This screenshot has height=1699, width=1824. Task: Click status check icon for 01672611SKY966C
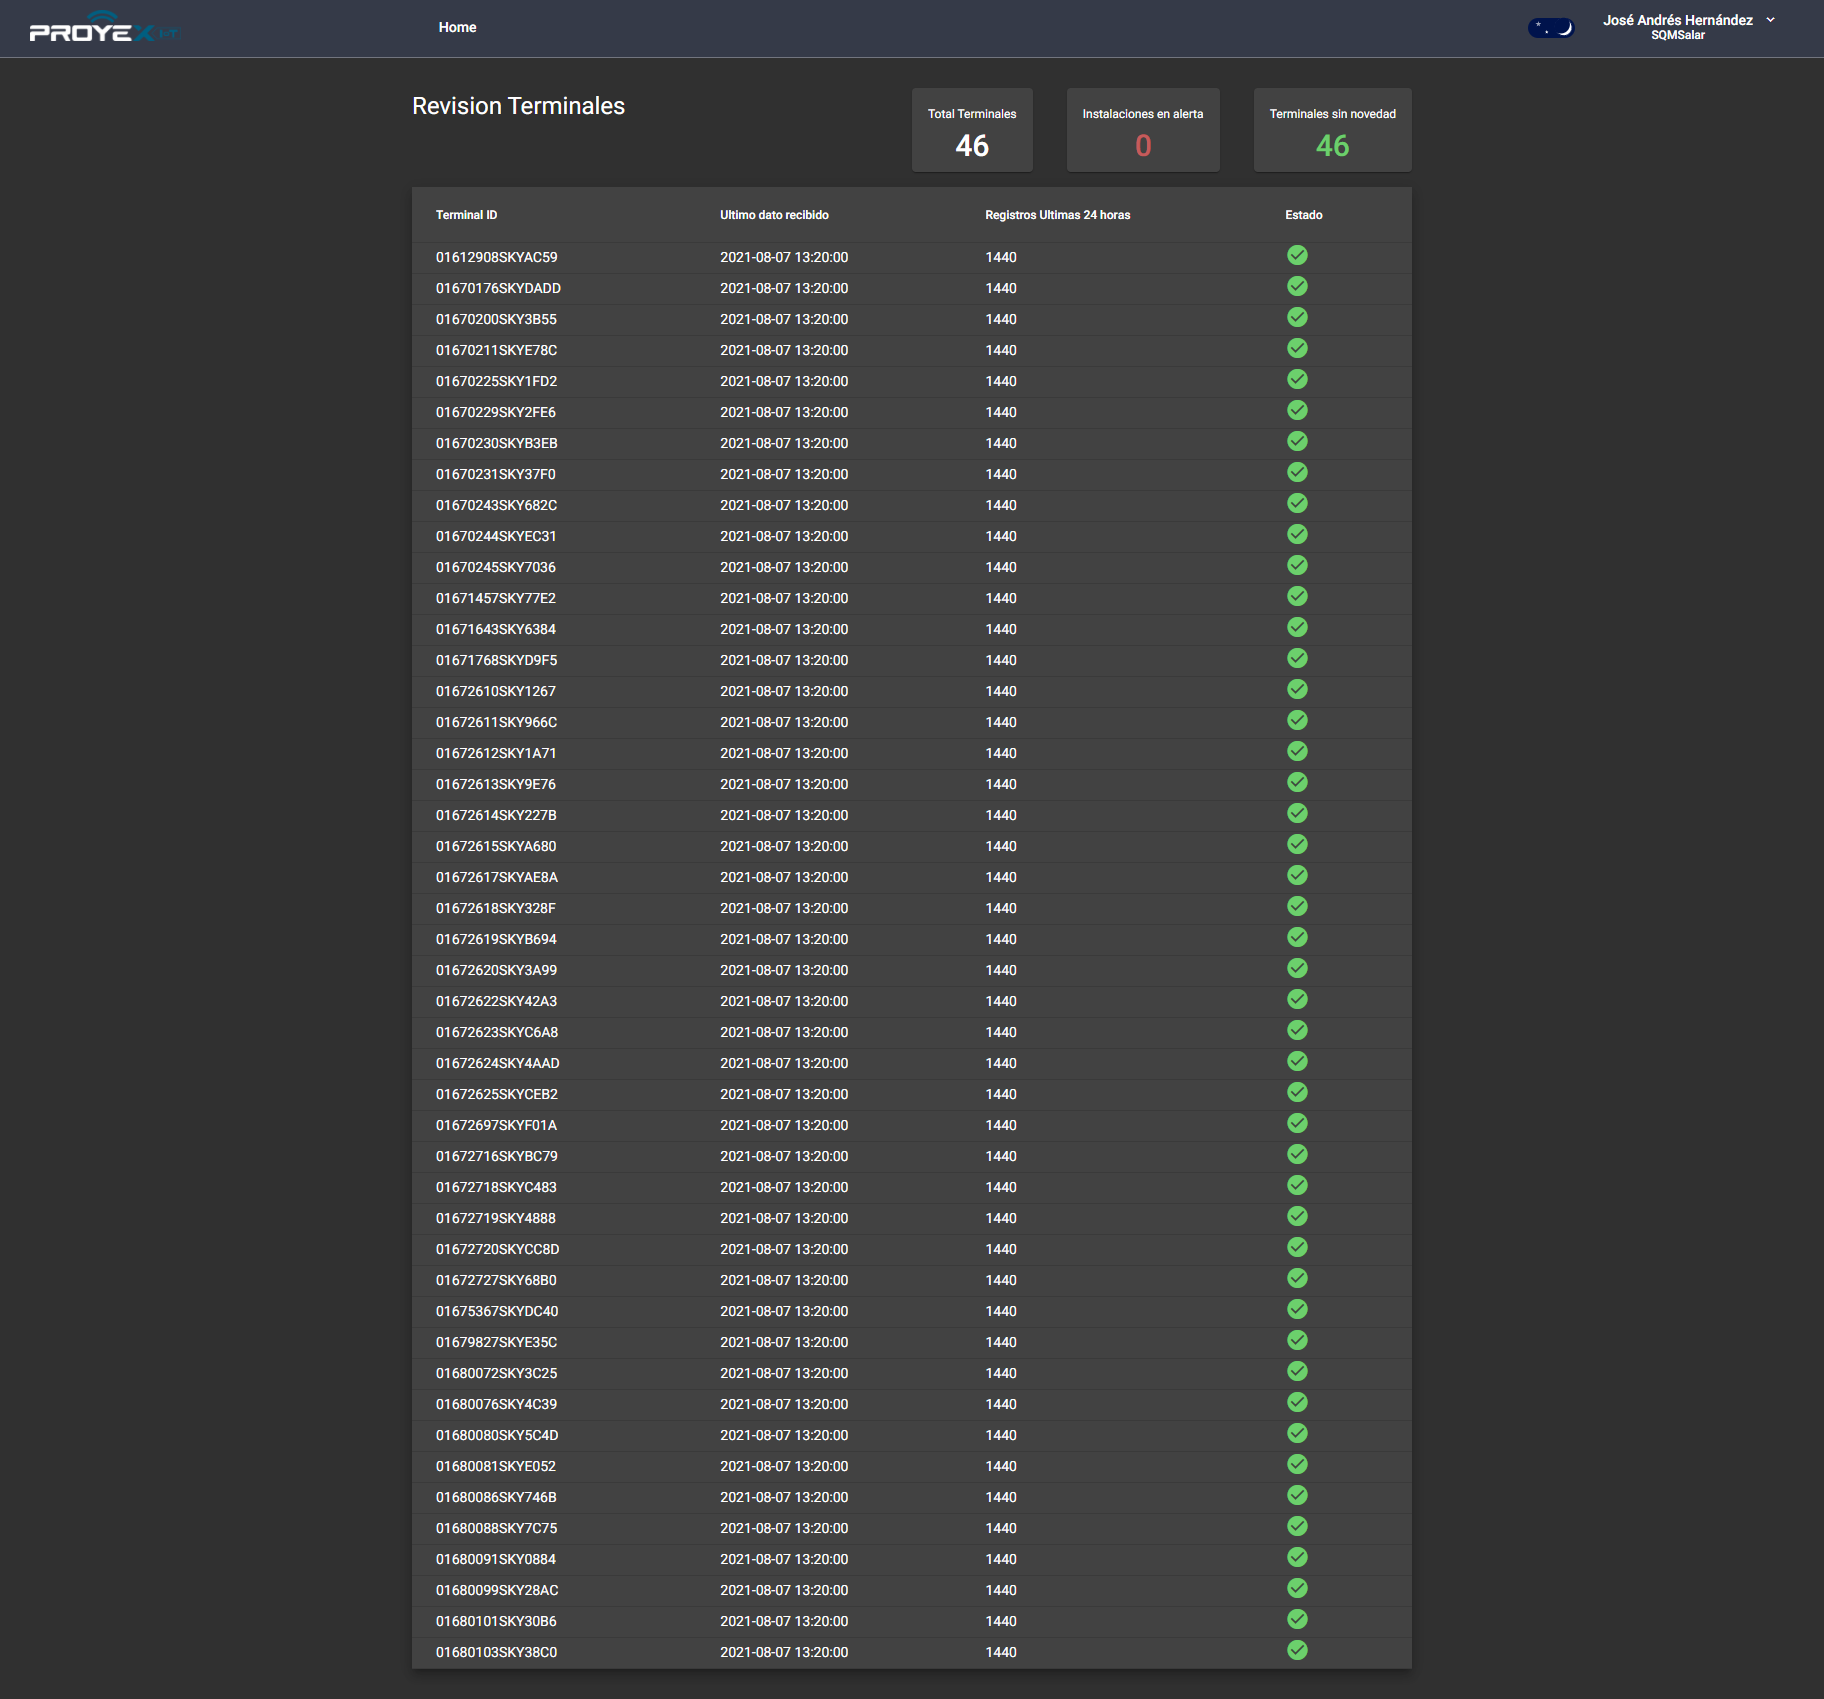[x=1297, y=720]
